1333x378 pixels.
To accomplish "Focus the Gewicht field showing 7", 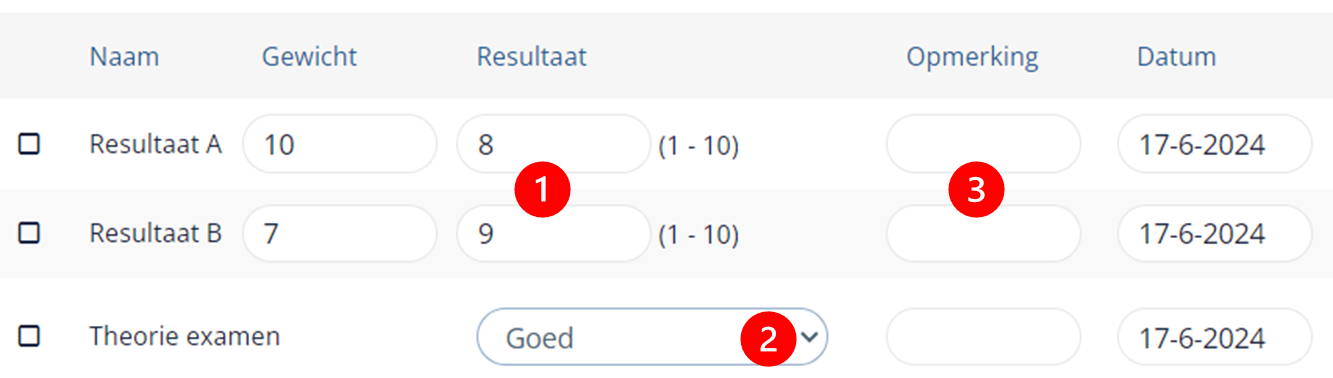I will pyautogui.click(x=339, y=233).
